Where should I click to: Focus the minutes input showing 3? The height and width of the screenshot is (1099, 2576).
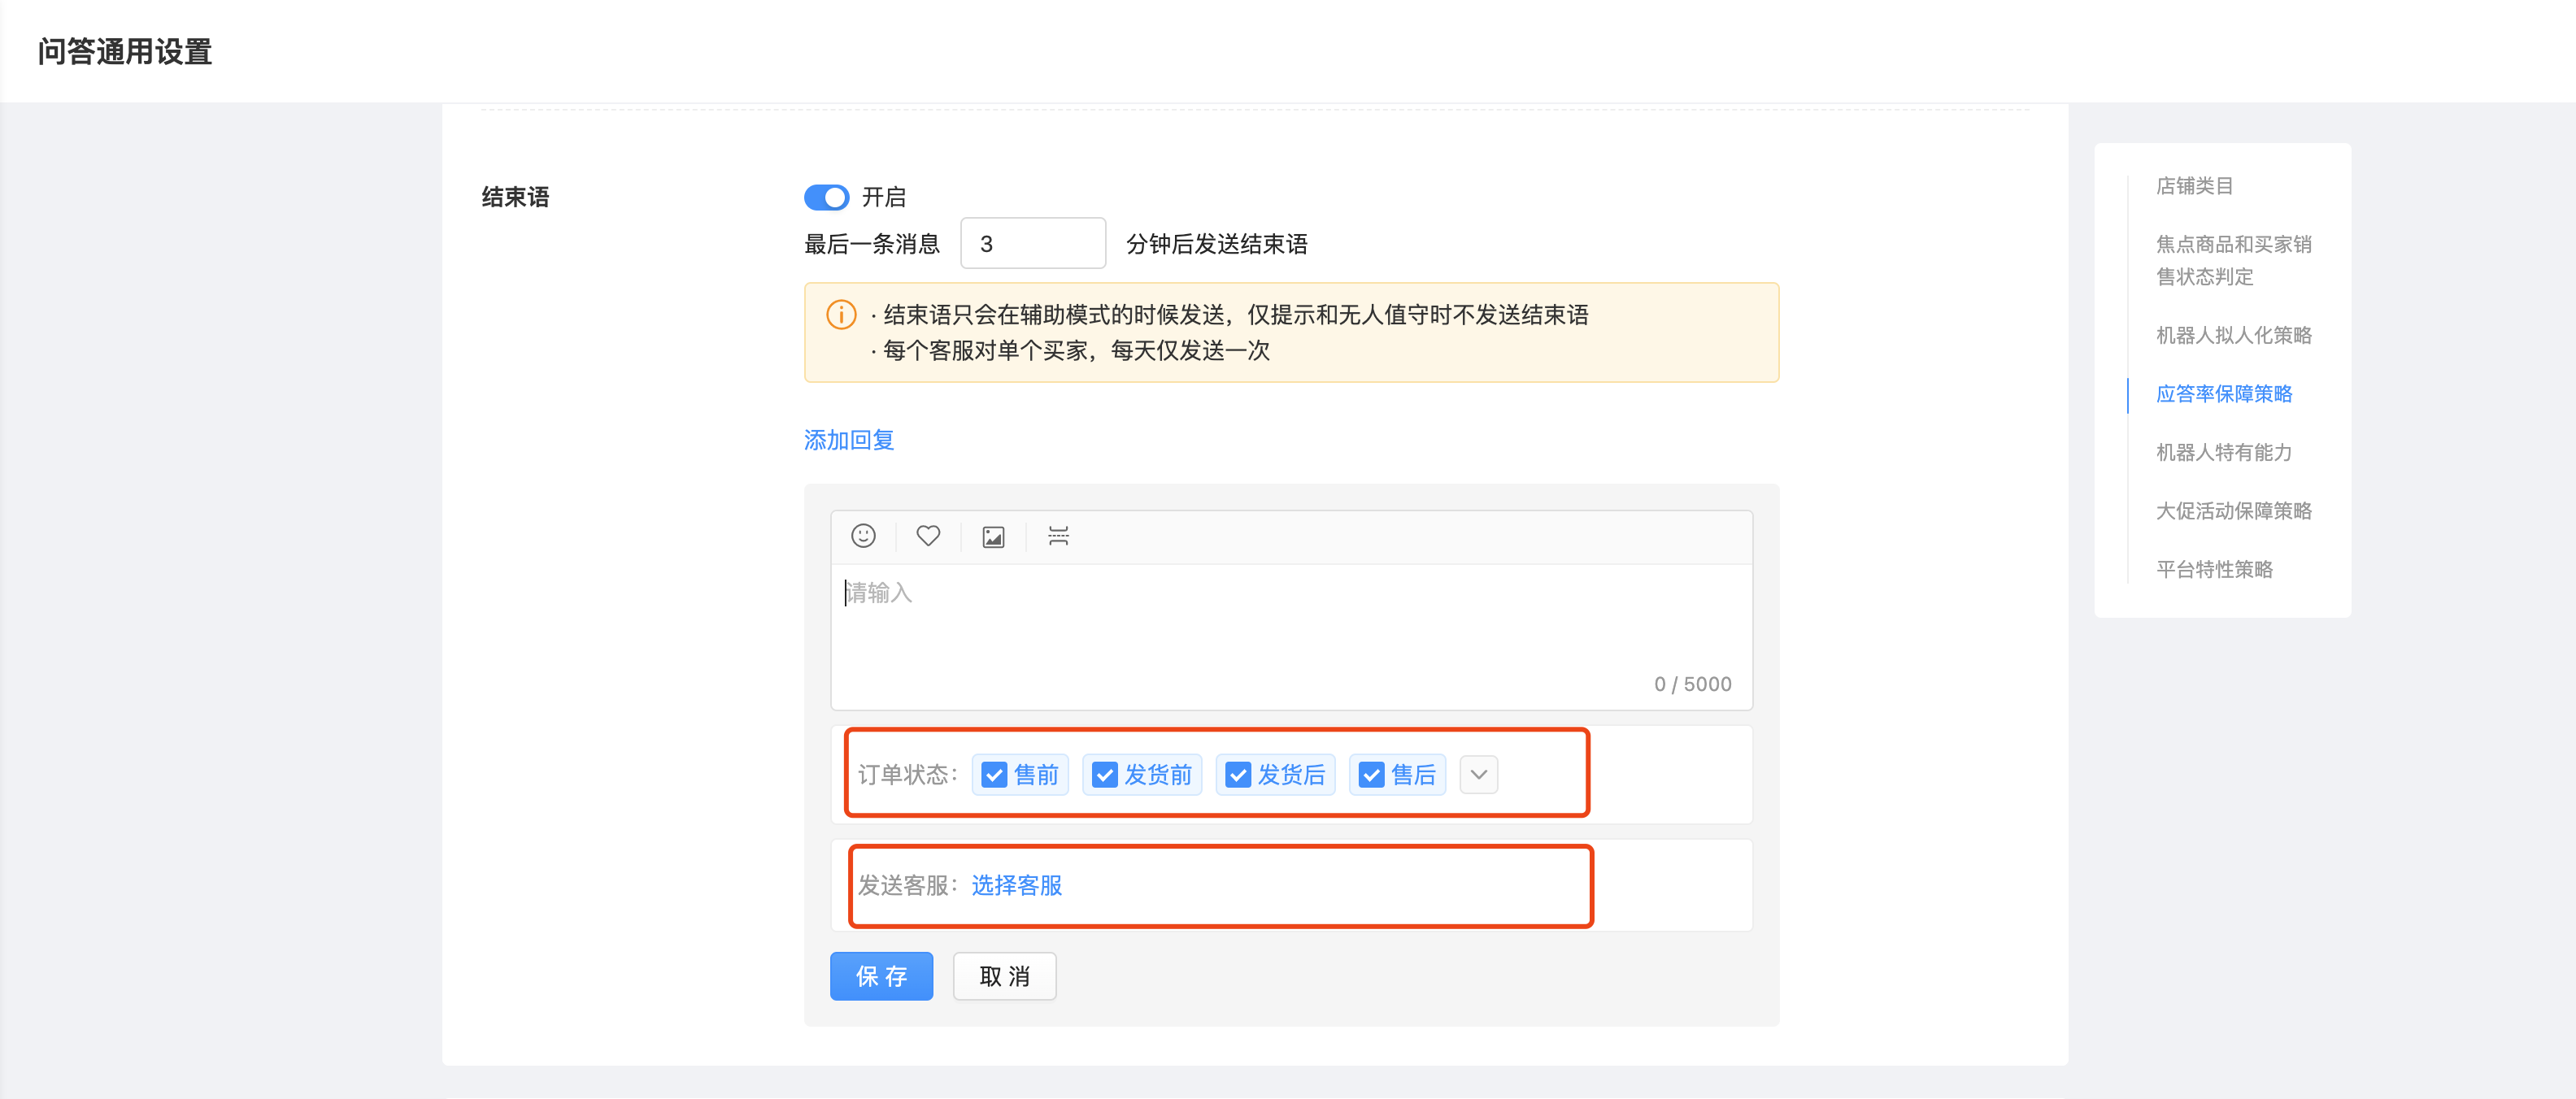coord(1032,243)
